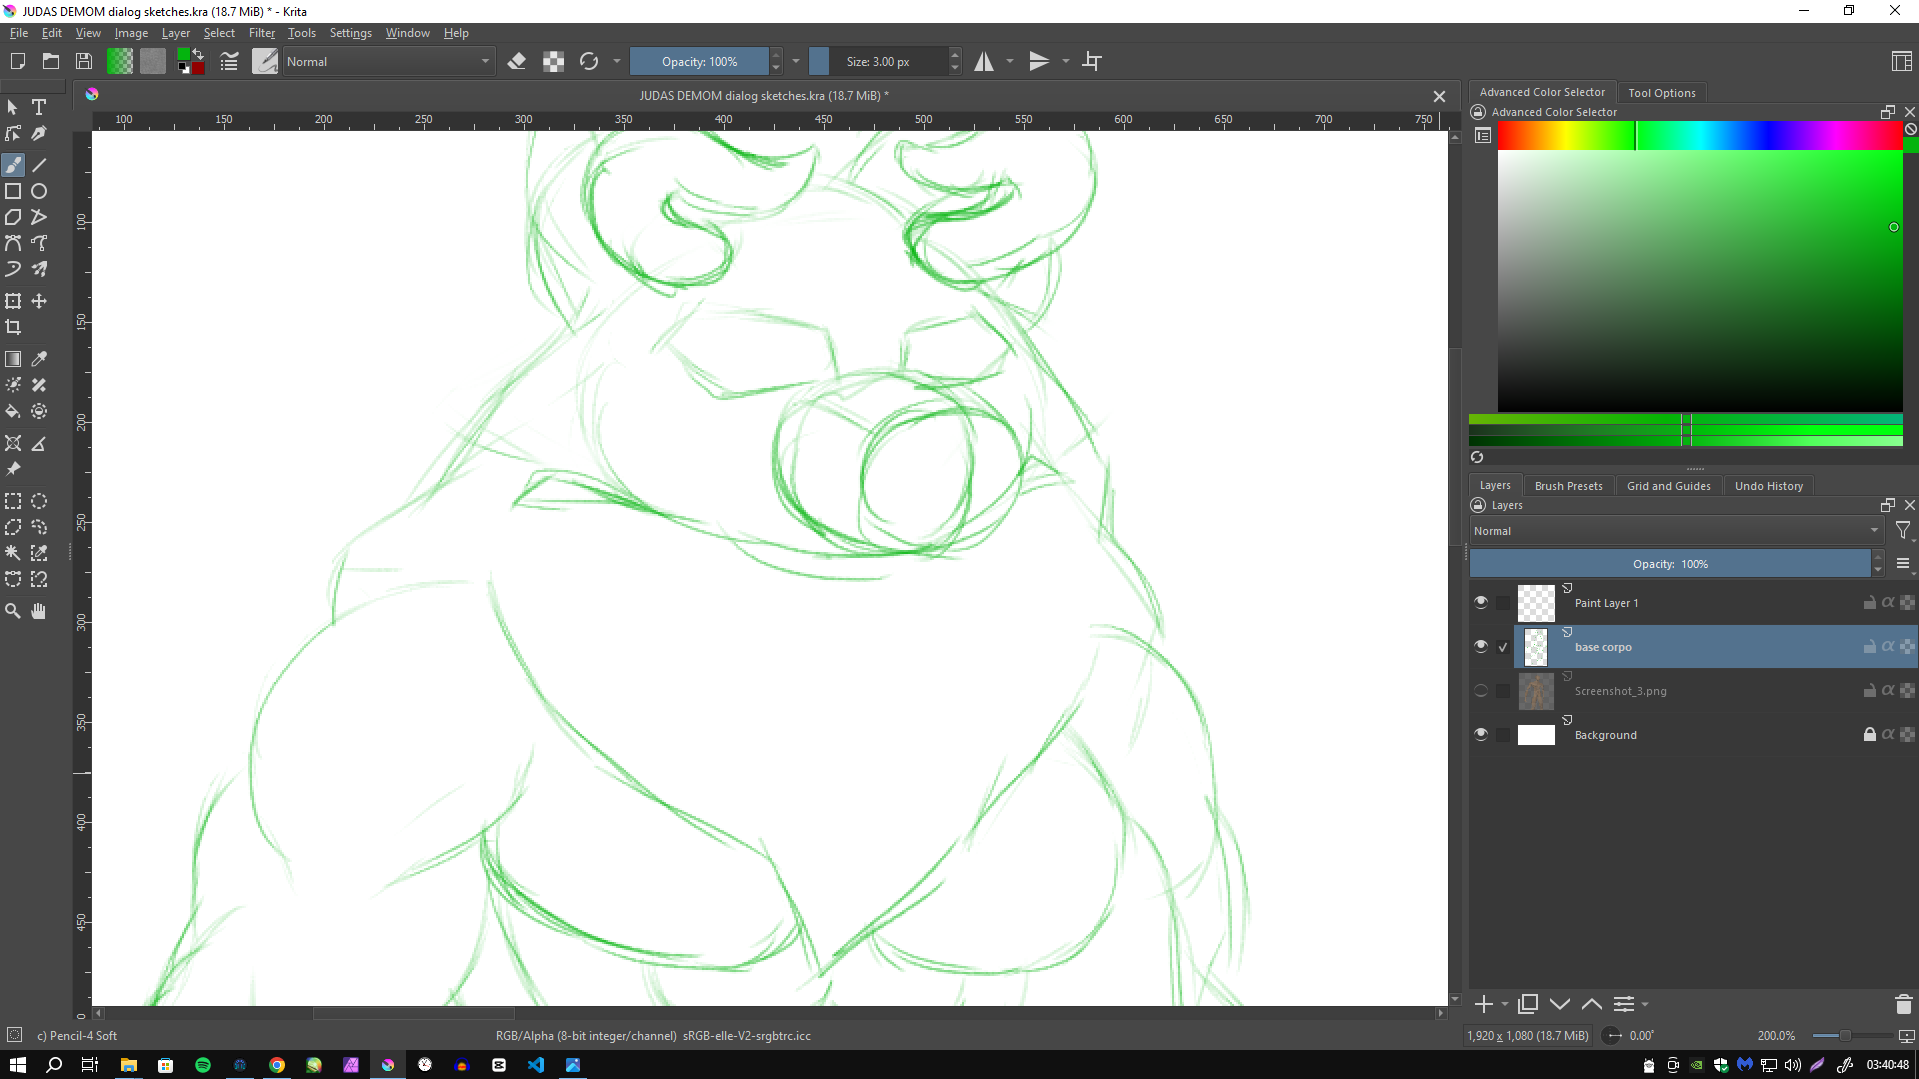This screenshot has width=1919, height=1079.
Task: Select the Measure tool
Action: coord(39,443)
